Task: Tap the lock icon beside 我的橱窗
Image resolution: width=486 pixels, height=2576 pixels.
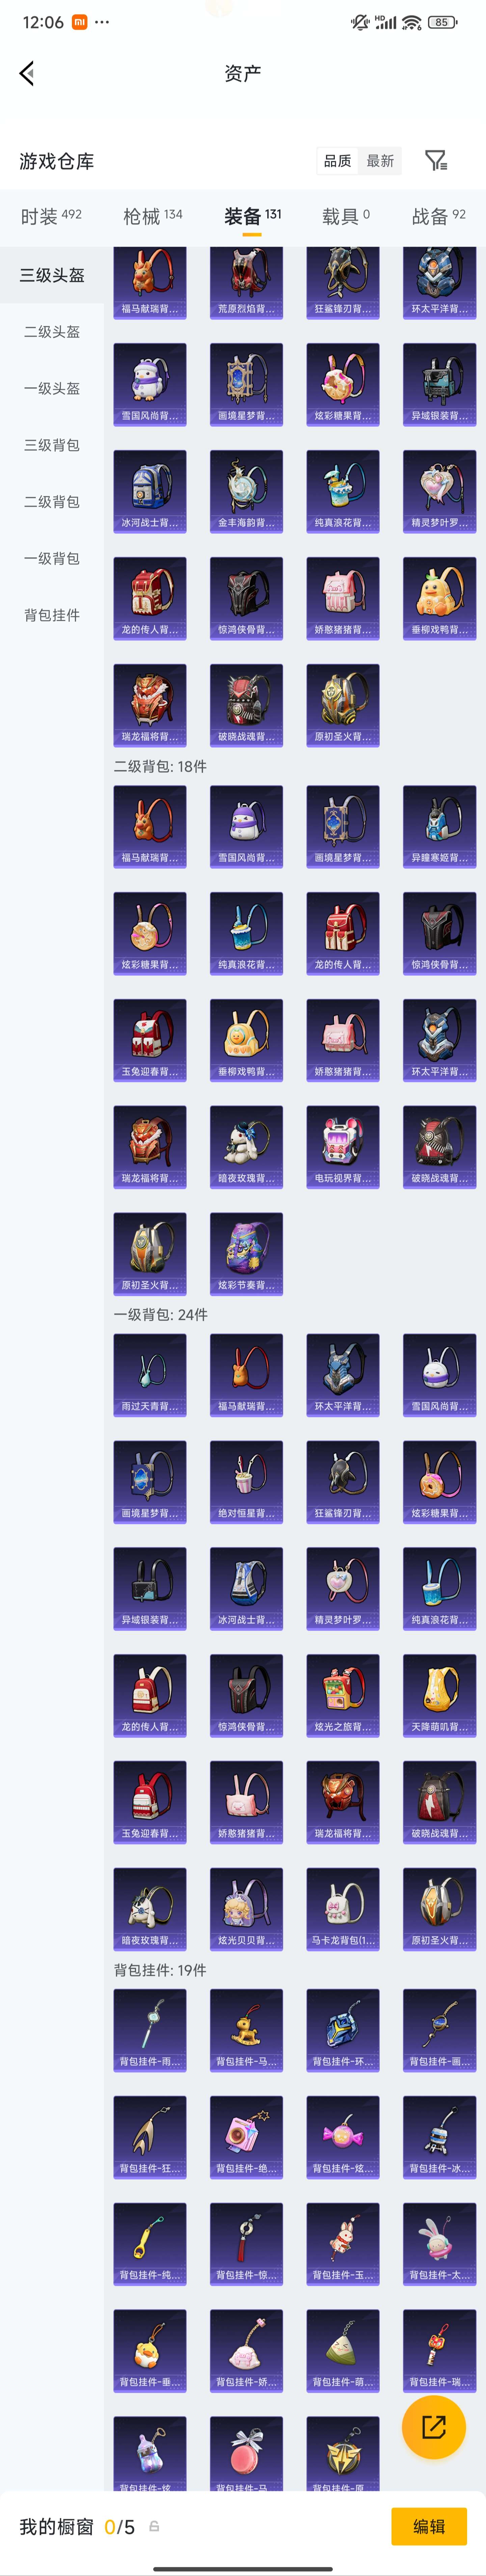Action: point(154,2527)
